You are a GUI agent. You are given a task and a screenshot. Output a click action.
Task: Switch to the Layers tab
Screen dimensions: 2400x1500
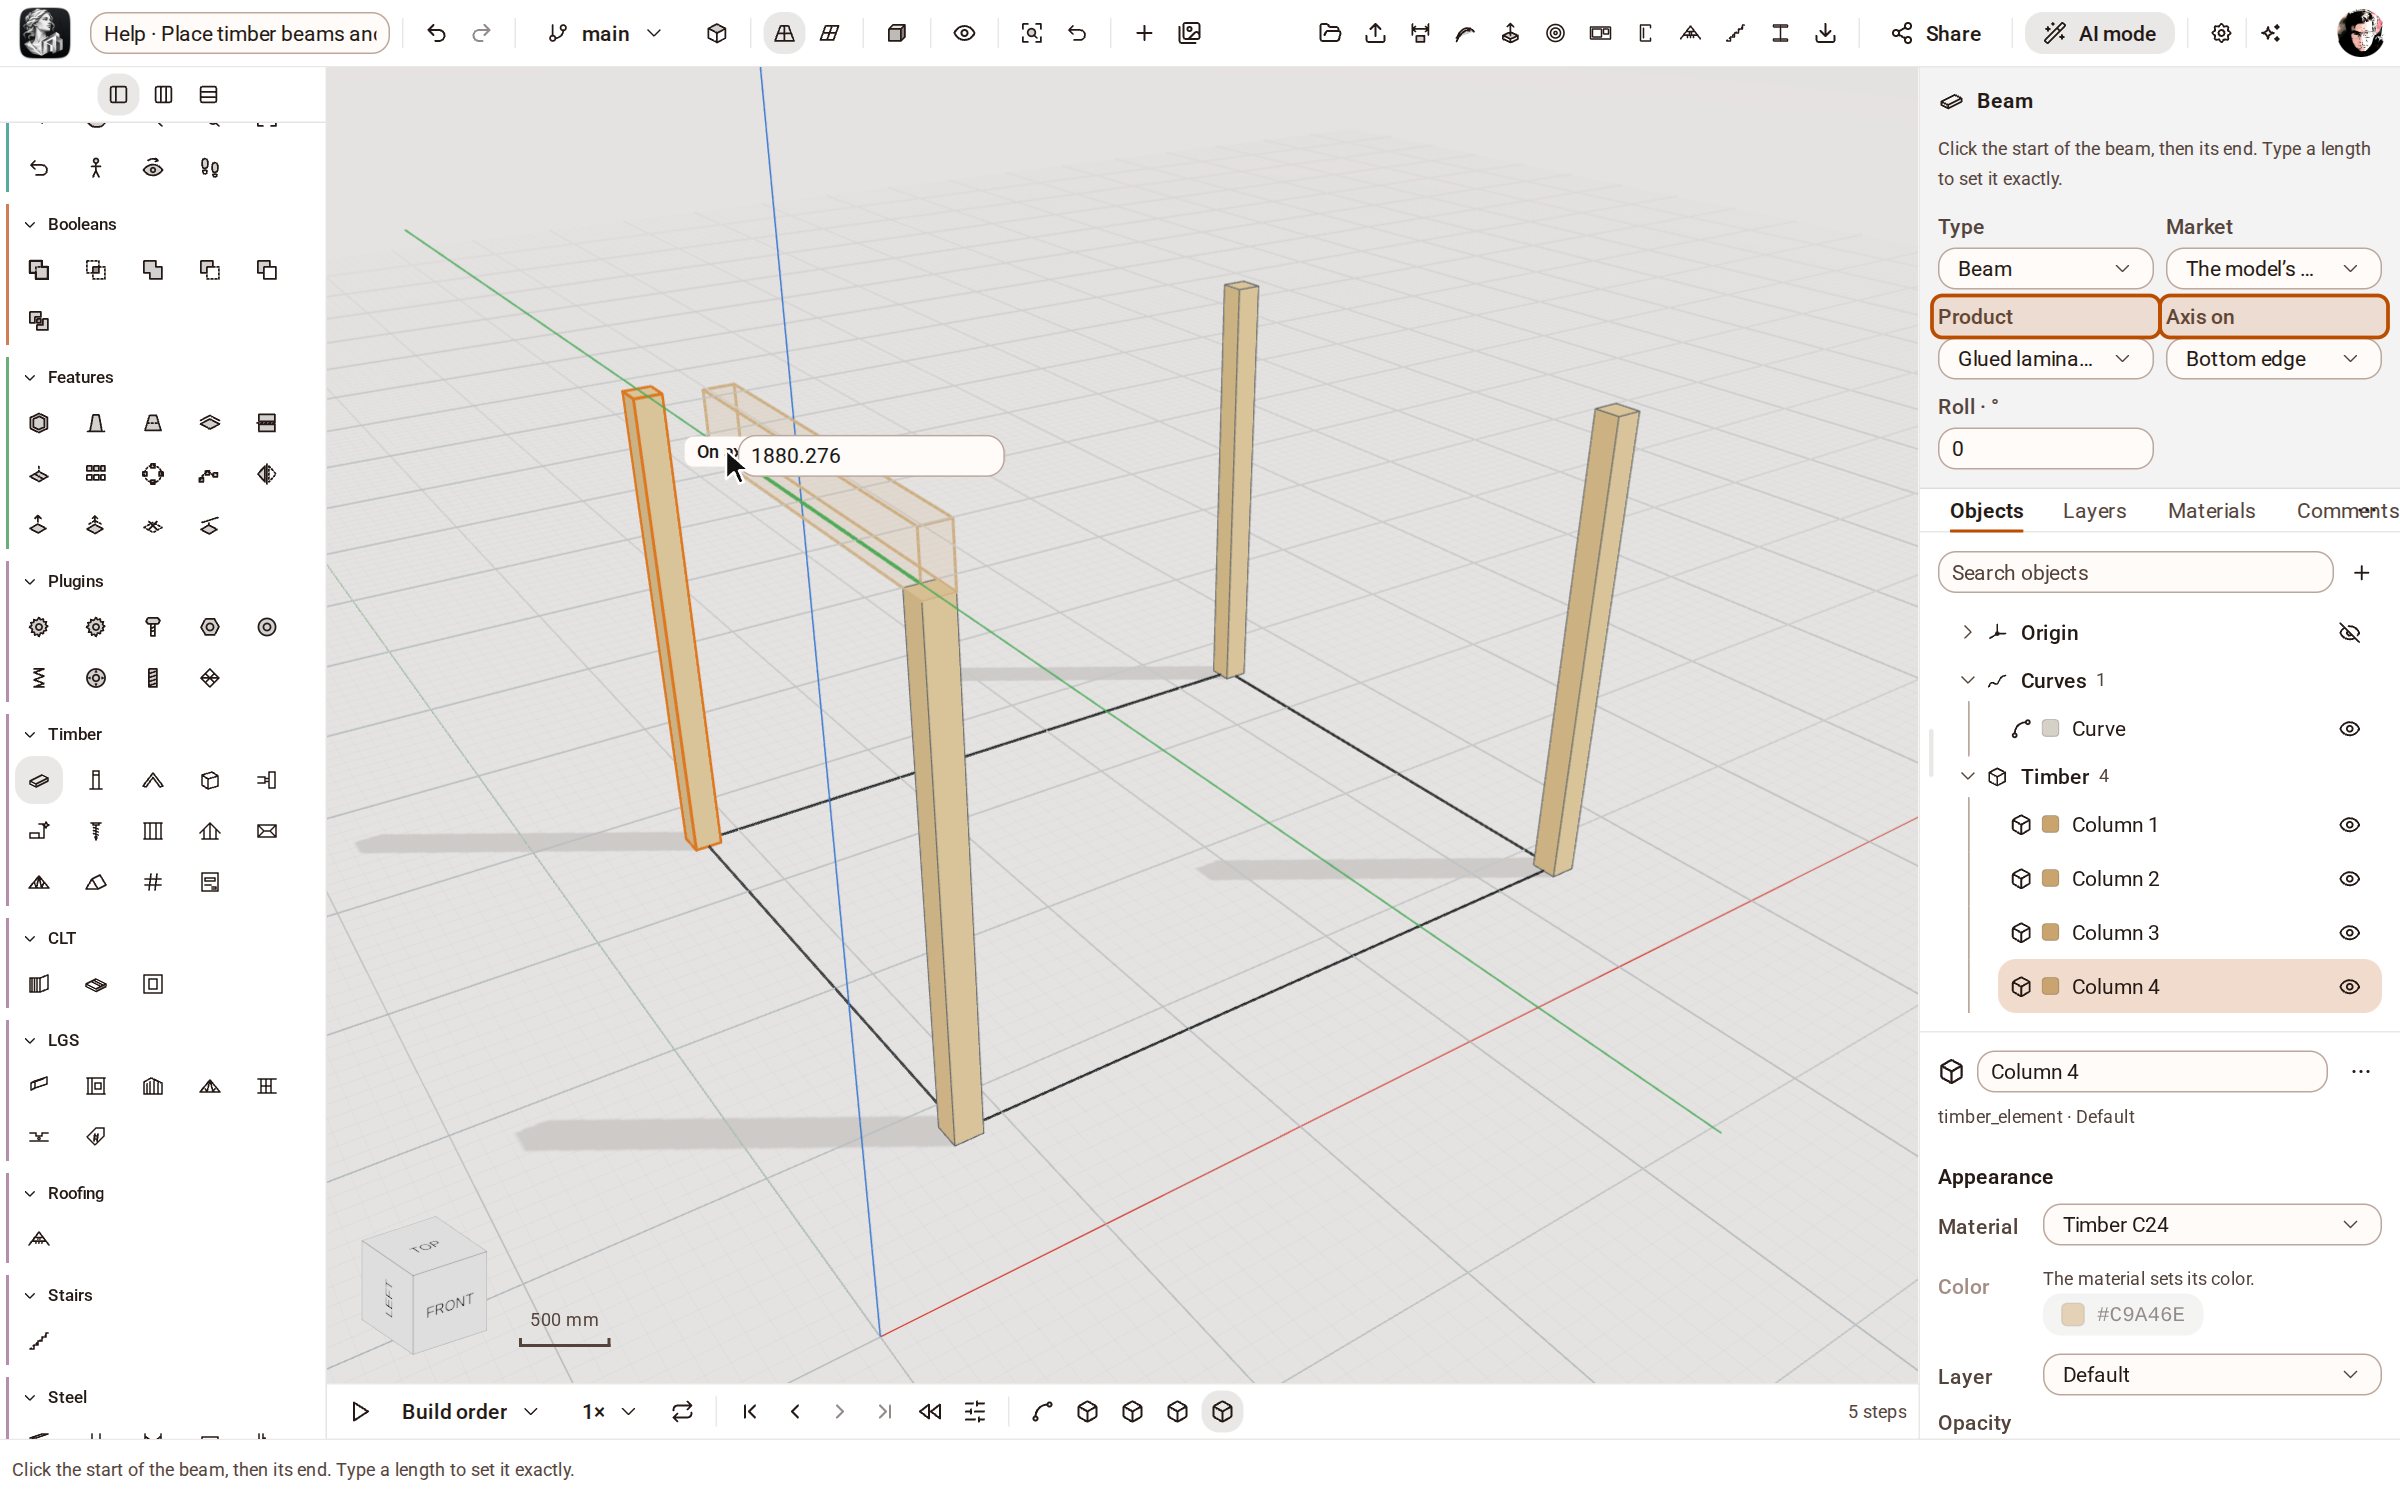point(2094,511)
